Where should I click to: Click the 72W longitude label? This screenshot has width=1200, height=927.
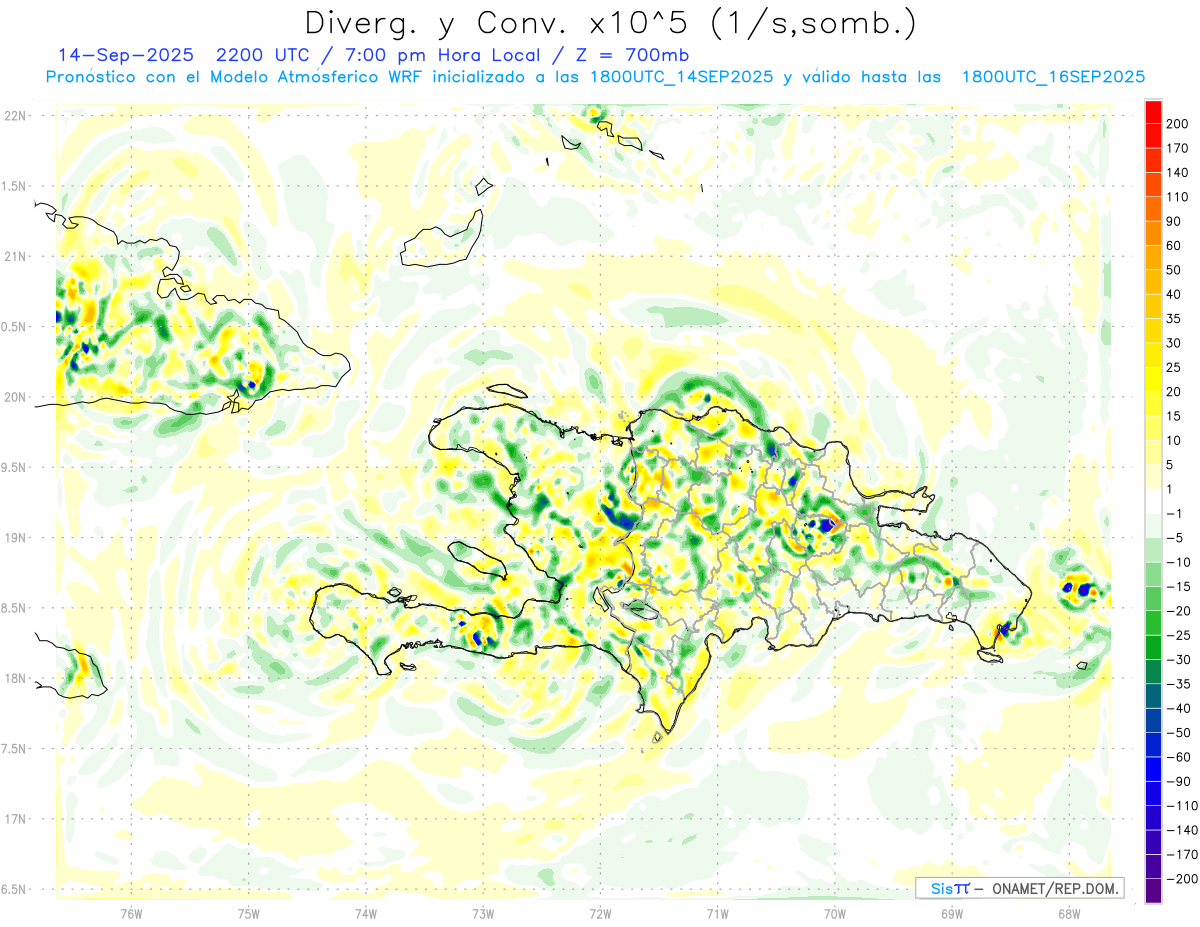click(x=600, y=913)
